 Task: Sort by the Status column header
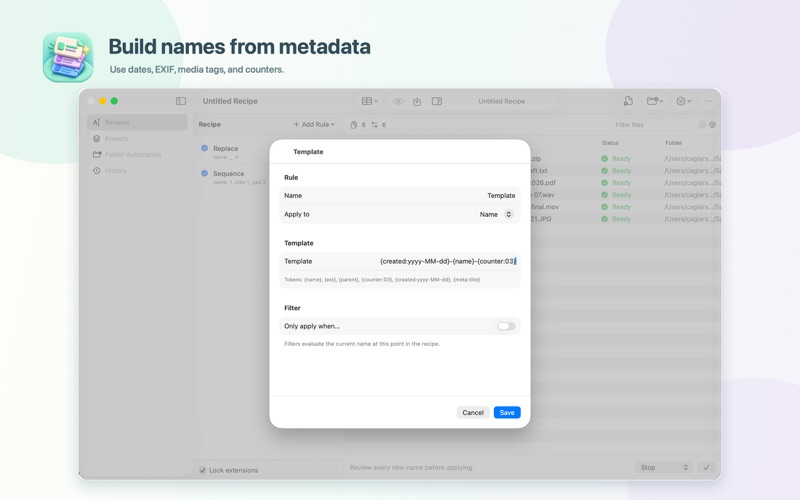click(x=610, y=143)
